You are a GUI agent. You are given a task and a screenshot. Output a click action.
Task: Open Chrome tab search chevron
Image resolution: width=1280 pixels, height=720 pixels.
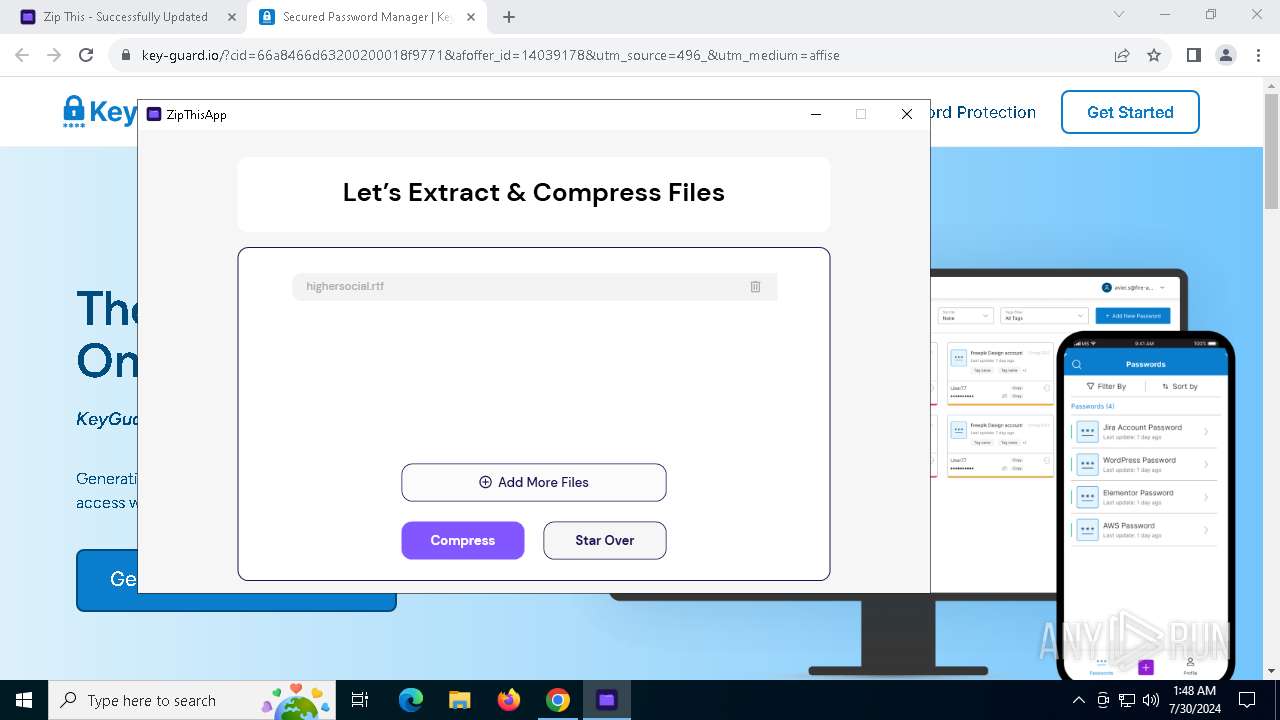[x=1119, y=14]
